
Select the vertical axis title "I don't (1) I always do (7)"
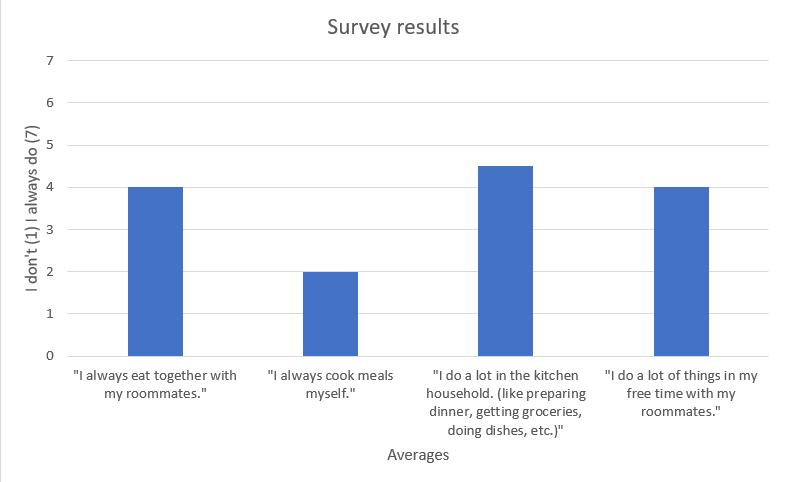click(32, 209)
